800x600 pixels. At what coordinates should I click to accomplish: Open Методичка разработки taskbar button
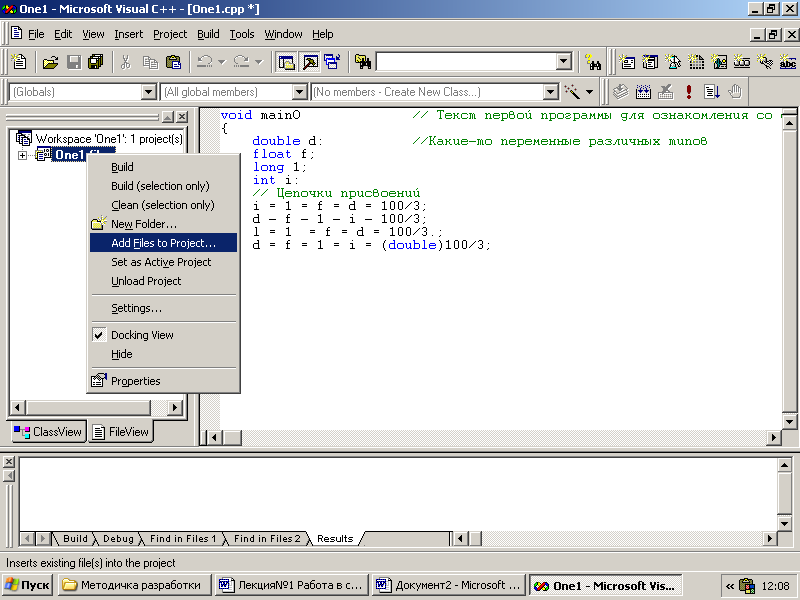click(134, 585)
